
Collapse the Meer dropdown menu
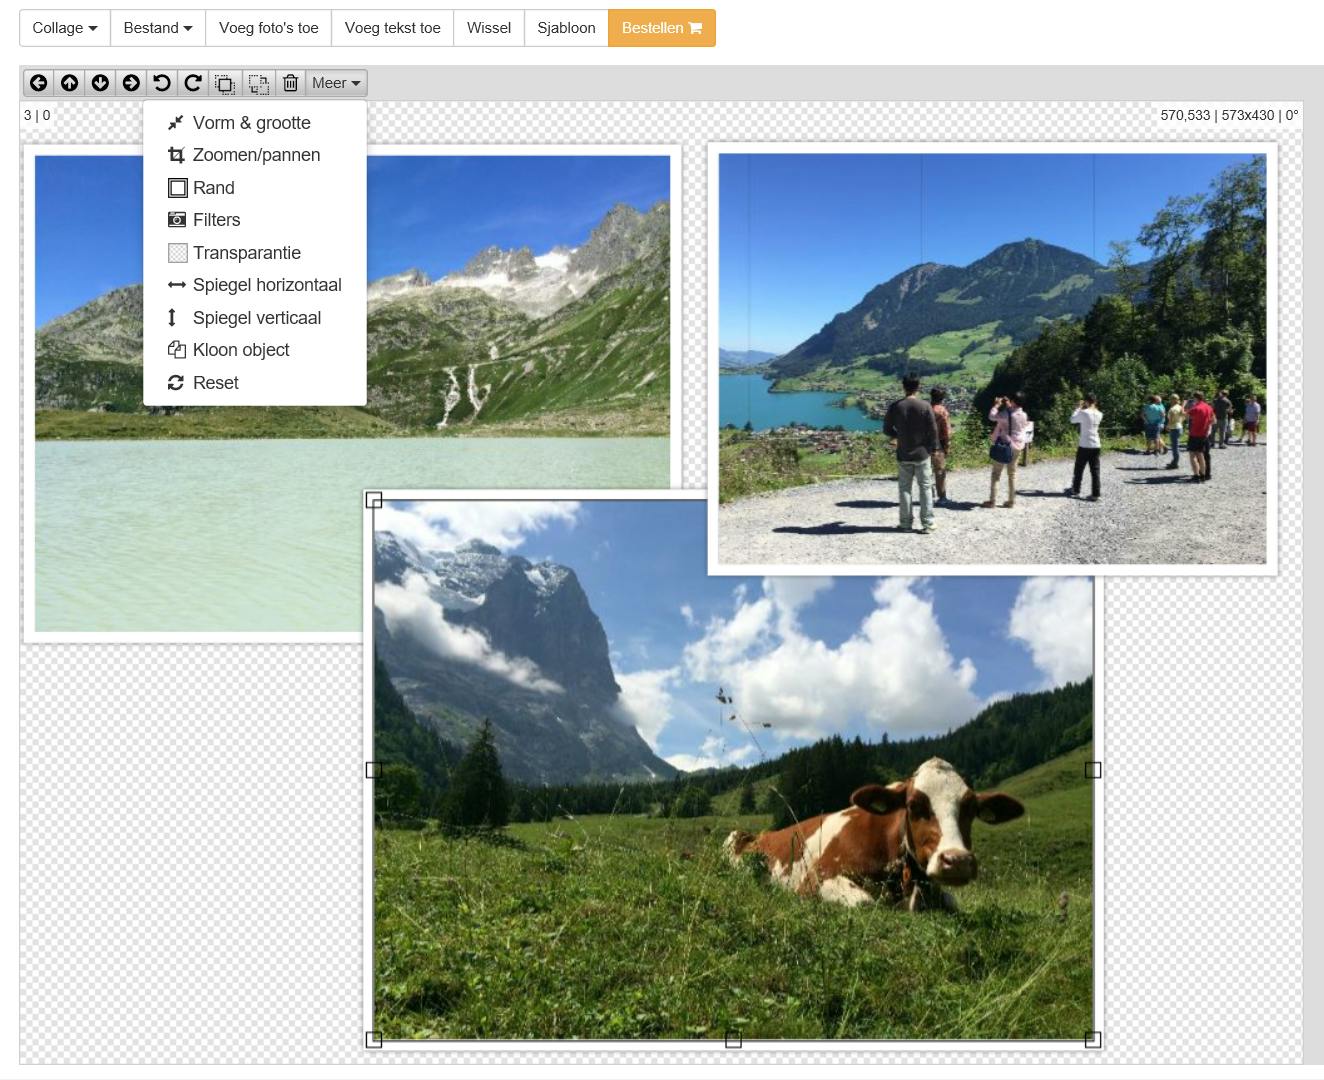coord(336,83)
